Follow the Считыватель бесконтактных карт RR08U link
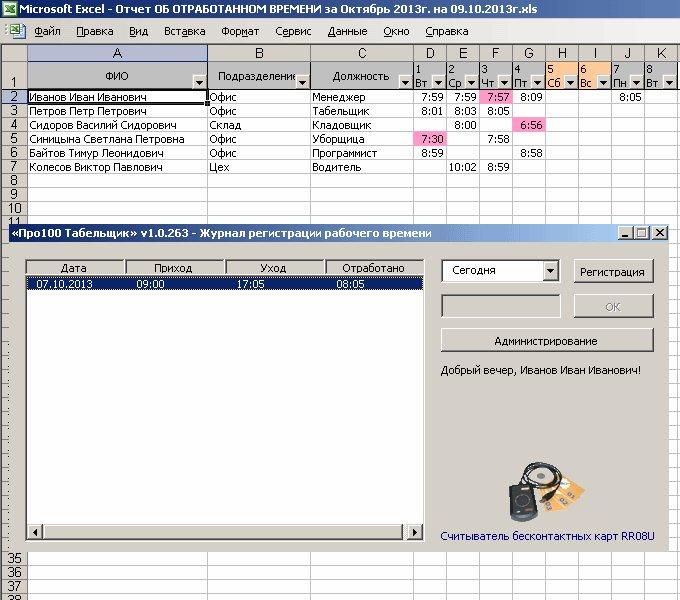This screenshot has width=680, height=600. coord(547,536)
